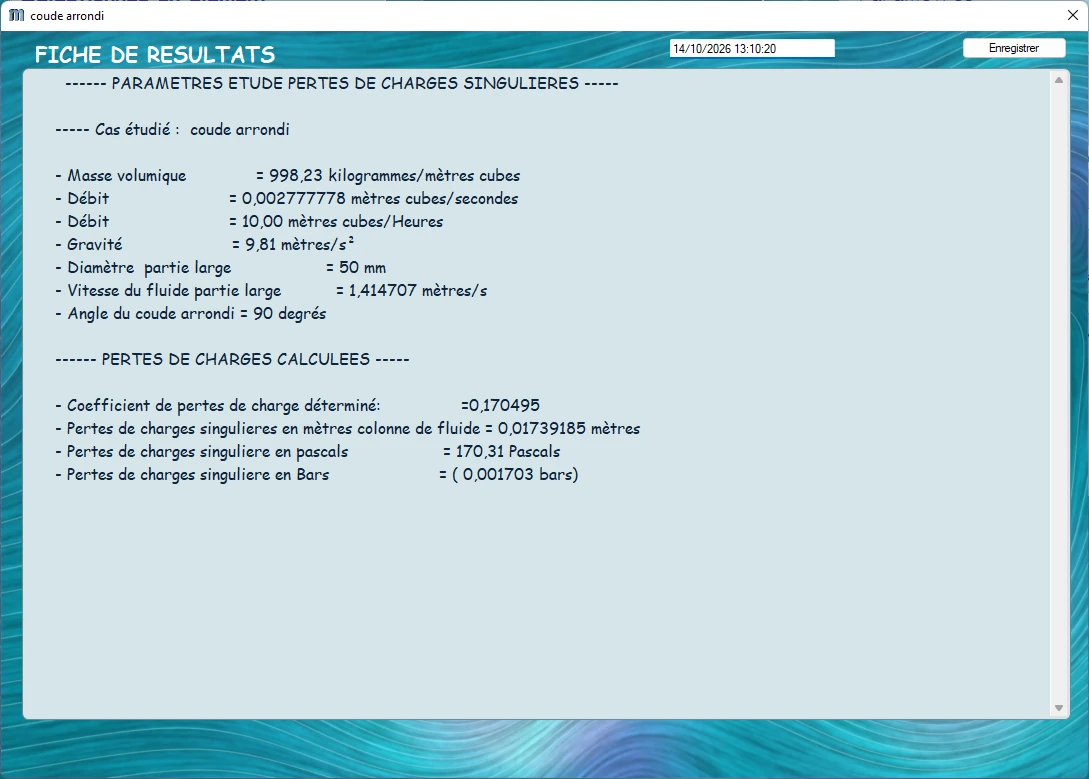The height and width of the screenshot is (779, 1089).
Task: Click the Débit 10,00 mètres cubes/Heures line
Action: (249, 221)
